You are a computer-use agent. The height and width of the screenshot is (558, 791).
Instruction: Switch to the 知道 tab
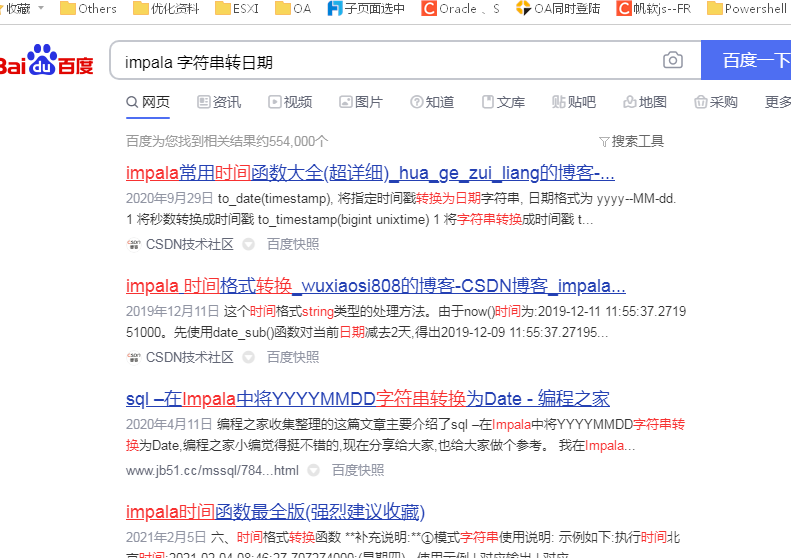tap(432, 102)
